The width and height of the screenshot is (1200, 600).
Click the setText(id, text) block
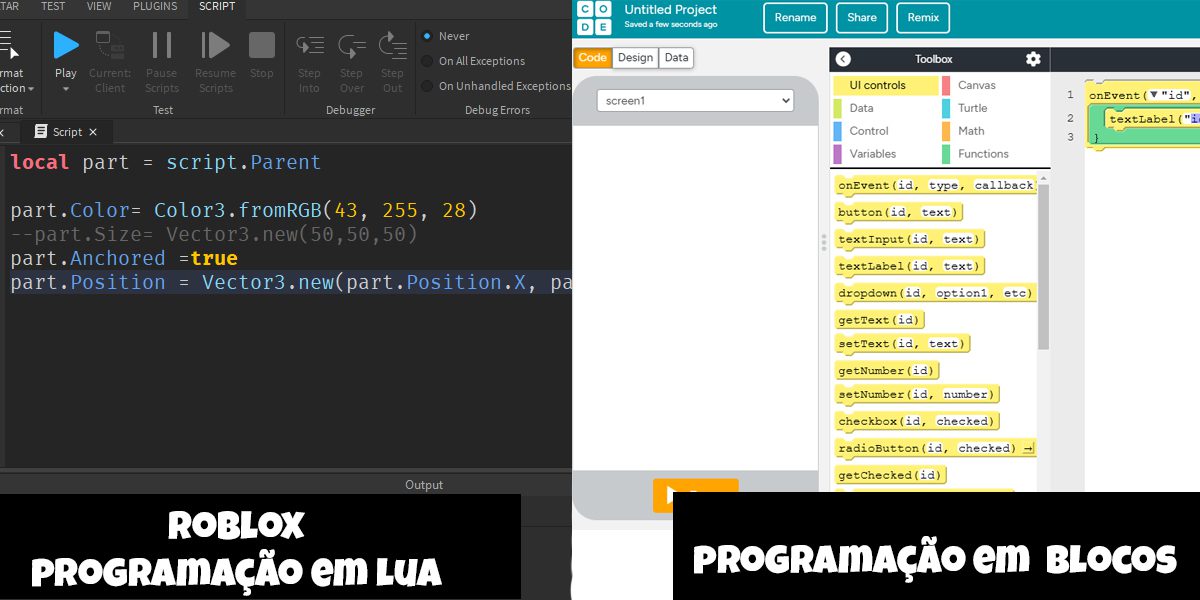(x=901, y=343)
